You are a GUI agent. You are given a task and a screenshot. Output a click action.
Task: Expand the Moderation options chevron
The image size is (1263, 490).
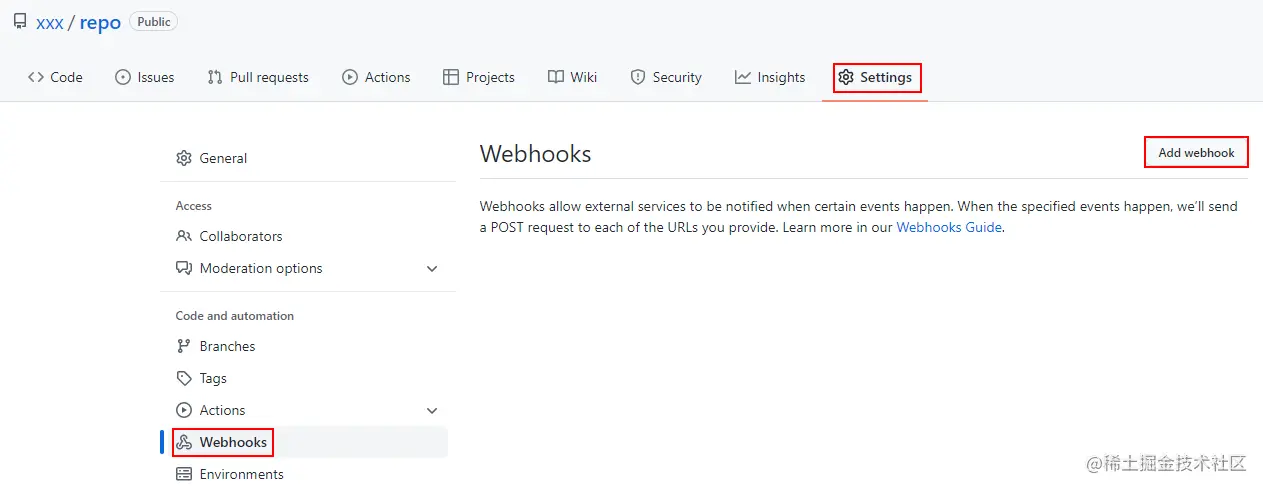[x=432, y=268]
